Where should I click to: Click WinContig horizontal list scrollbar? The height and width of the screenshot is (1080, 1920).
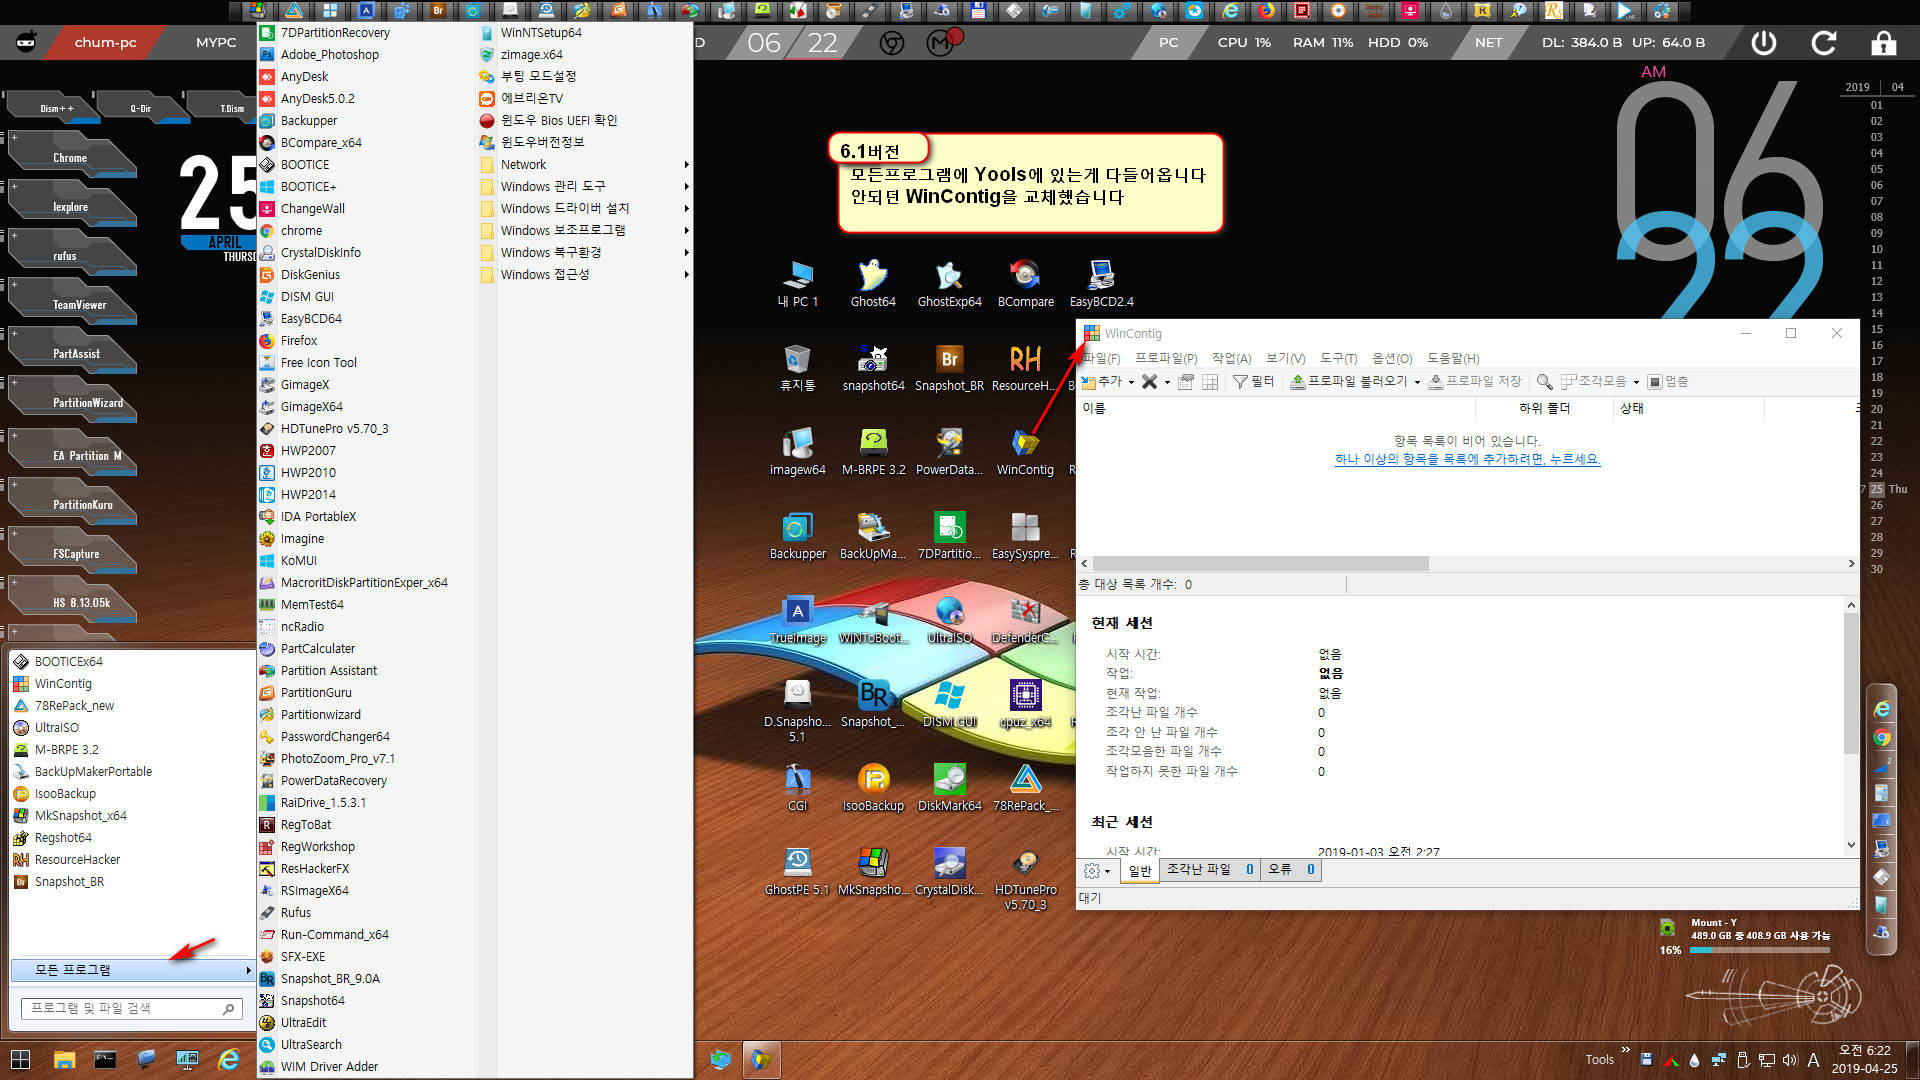coord(1260,564)
